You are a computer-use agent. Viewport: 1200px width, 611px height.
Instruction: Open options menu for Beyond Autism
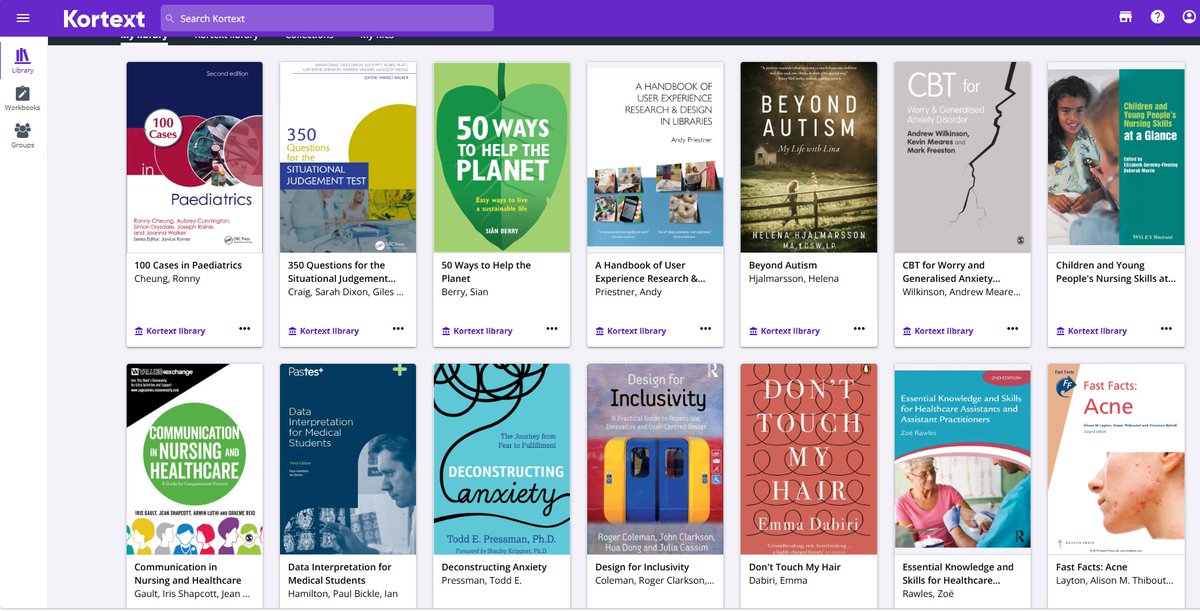point(859,329)
